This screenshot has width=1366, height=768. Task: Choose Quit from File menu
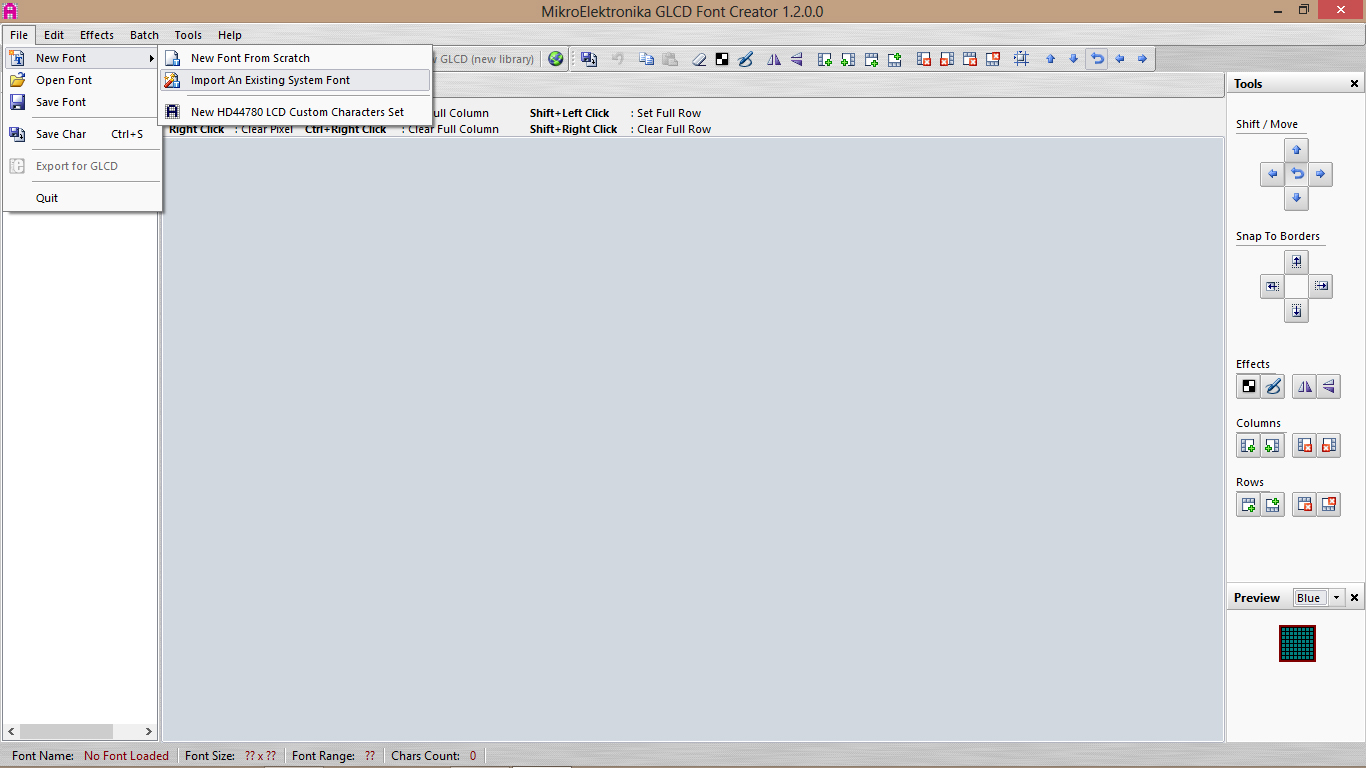pyautogui.click(x=82, y=198)
